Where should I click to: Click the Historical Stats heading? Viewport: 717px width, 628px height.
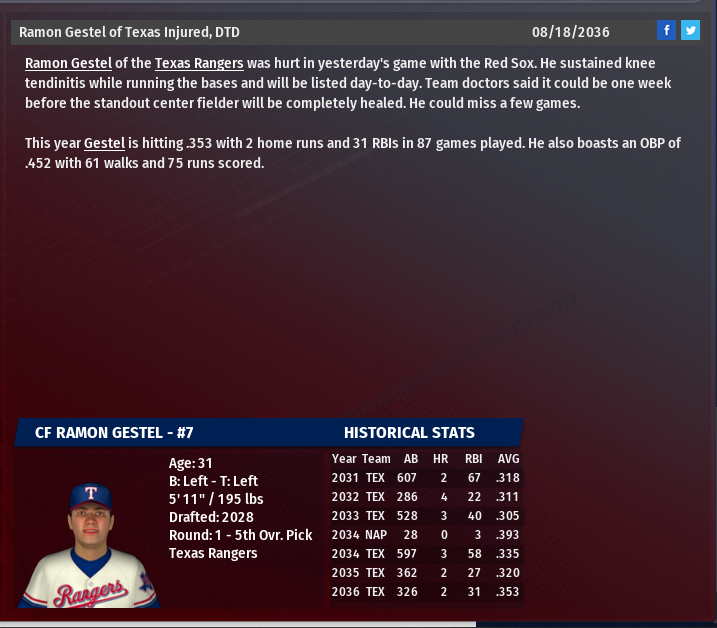[x=409, y=433]
